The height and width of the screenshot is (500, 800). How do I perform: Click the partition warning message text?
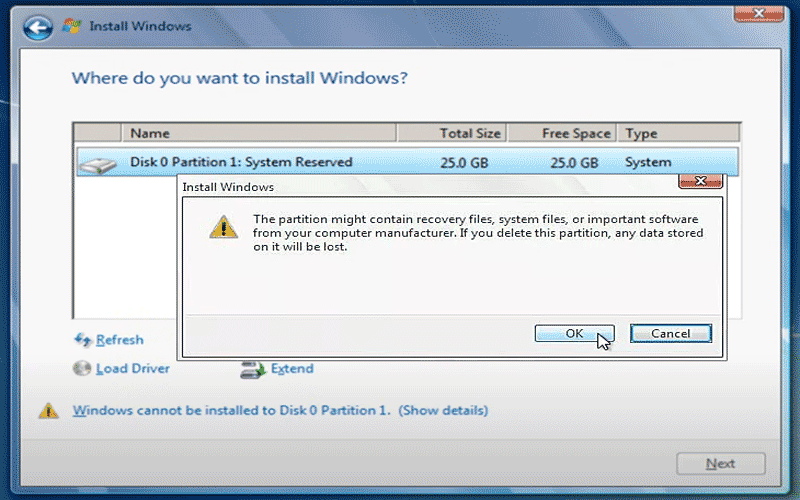[x=478, y=233]
